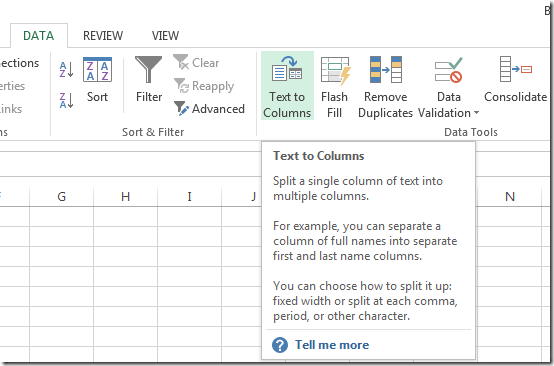Launch the Text to Columns wizard
This screenshot has height=366, width=554.
pyautogui.click(x=287, y=85)
